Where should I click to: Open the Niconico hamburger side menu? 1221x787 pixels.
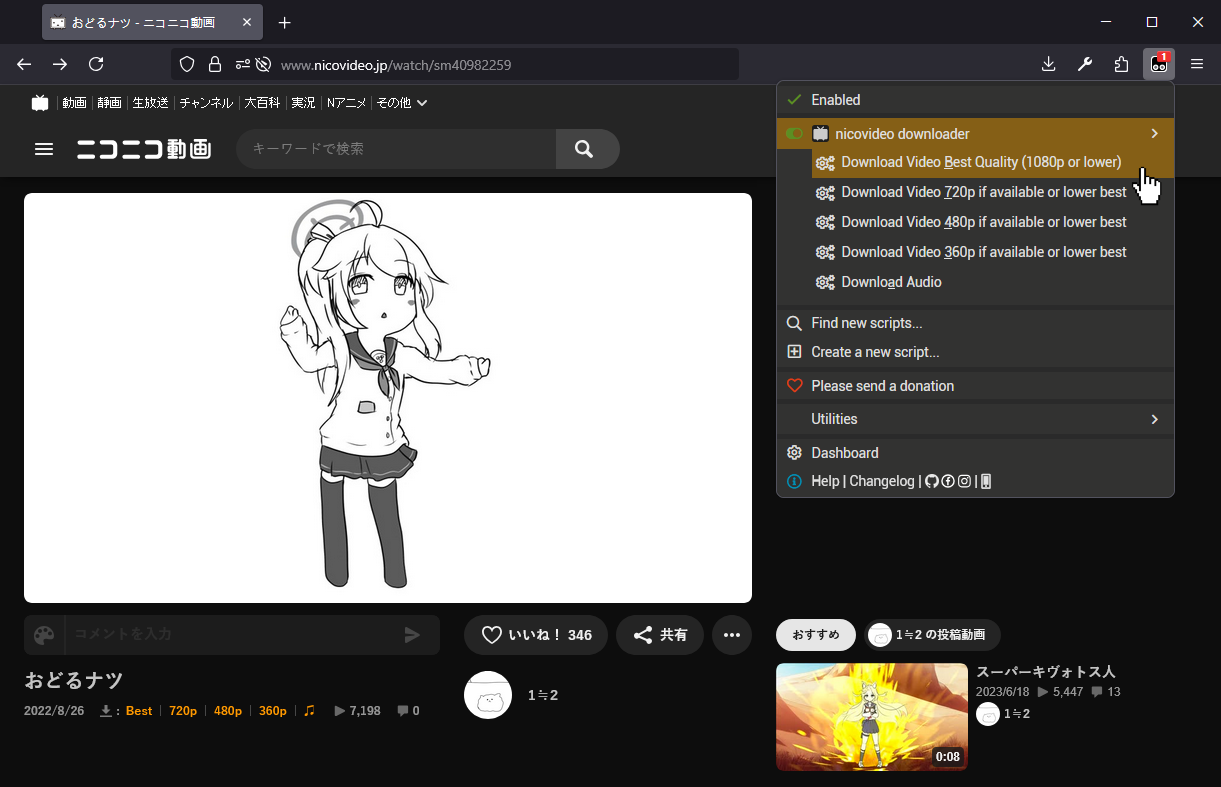tap(44, 149)
